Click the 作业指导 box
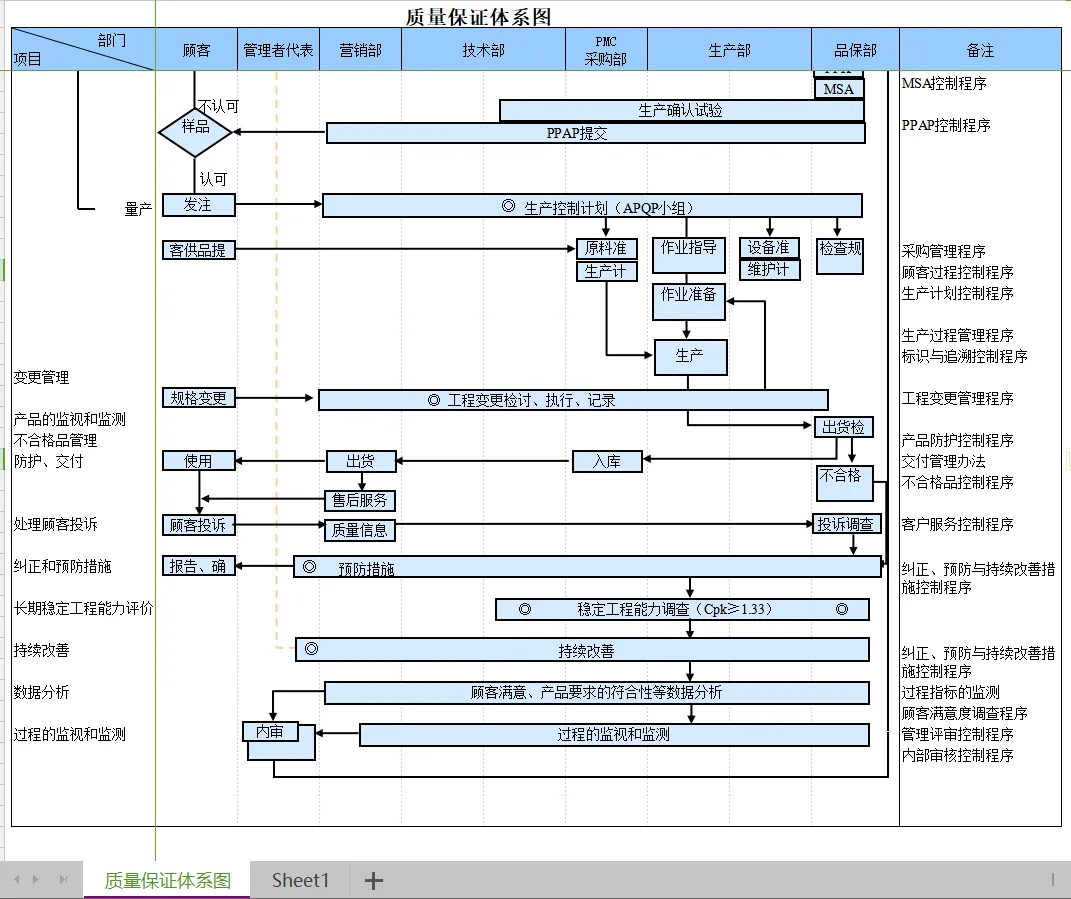 (688, 255)
